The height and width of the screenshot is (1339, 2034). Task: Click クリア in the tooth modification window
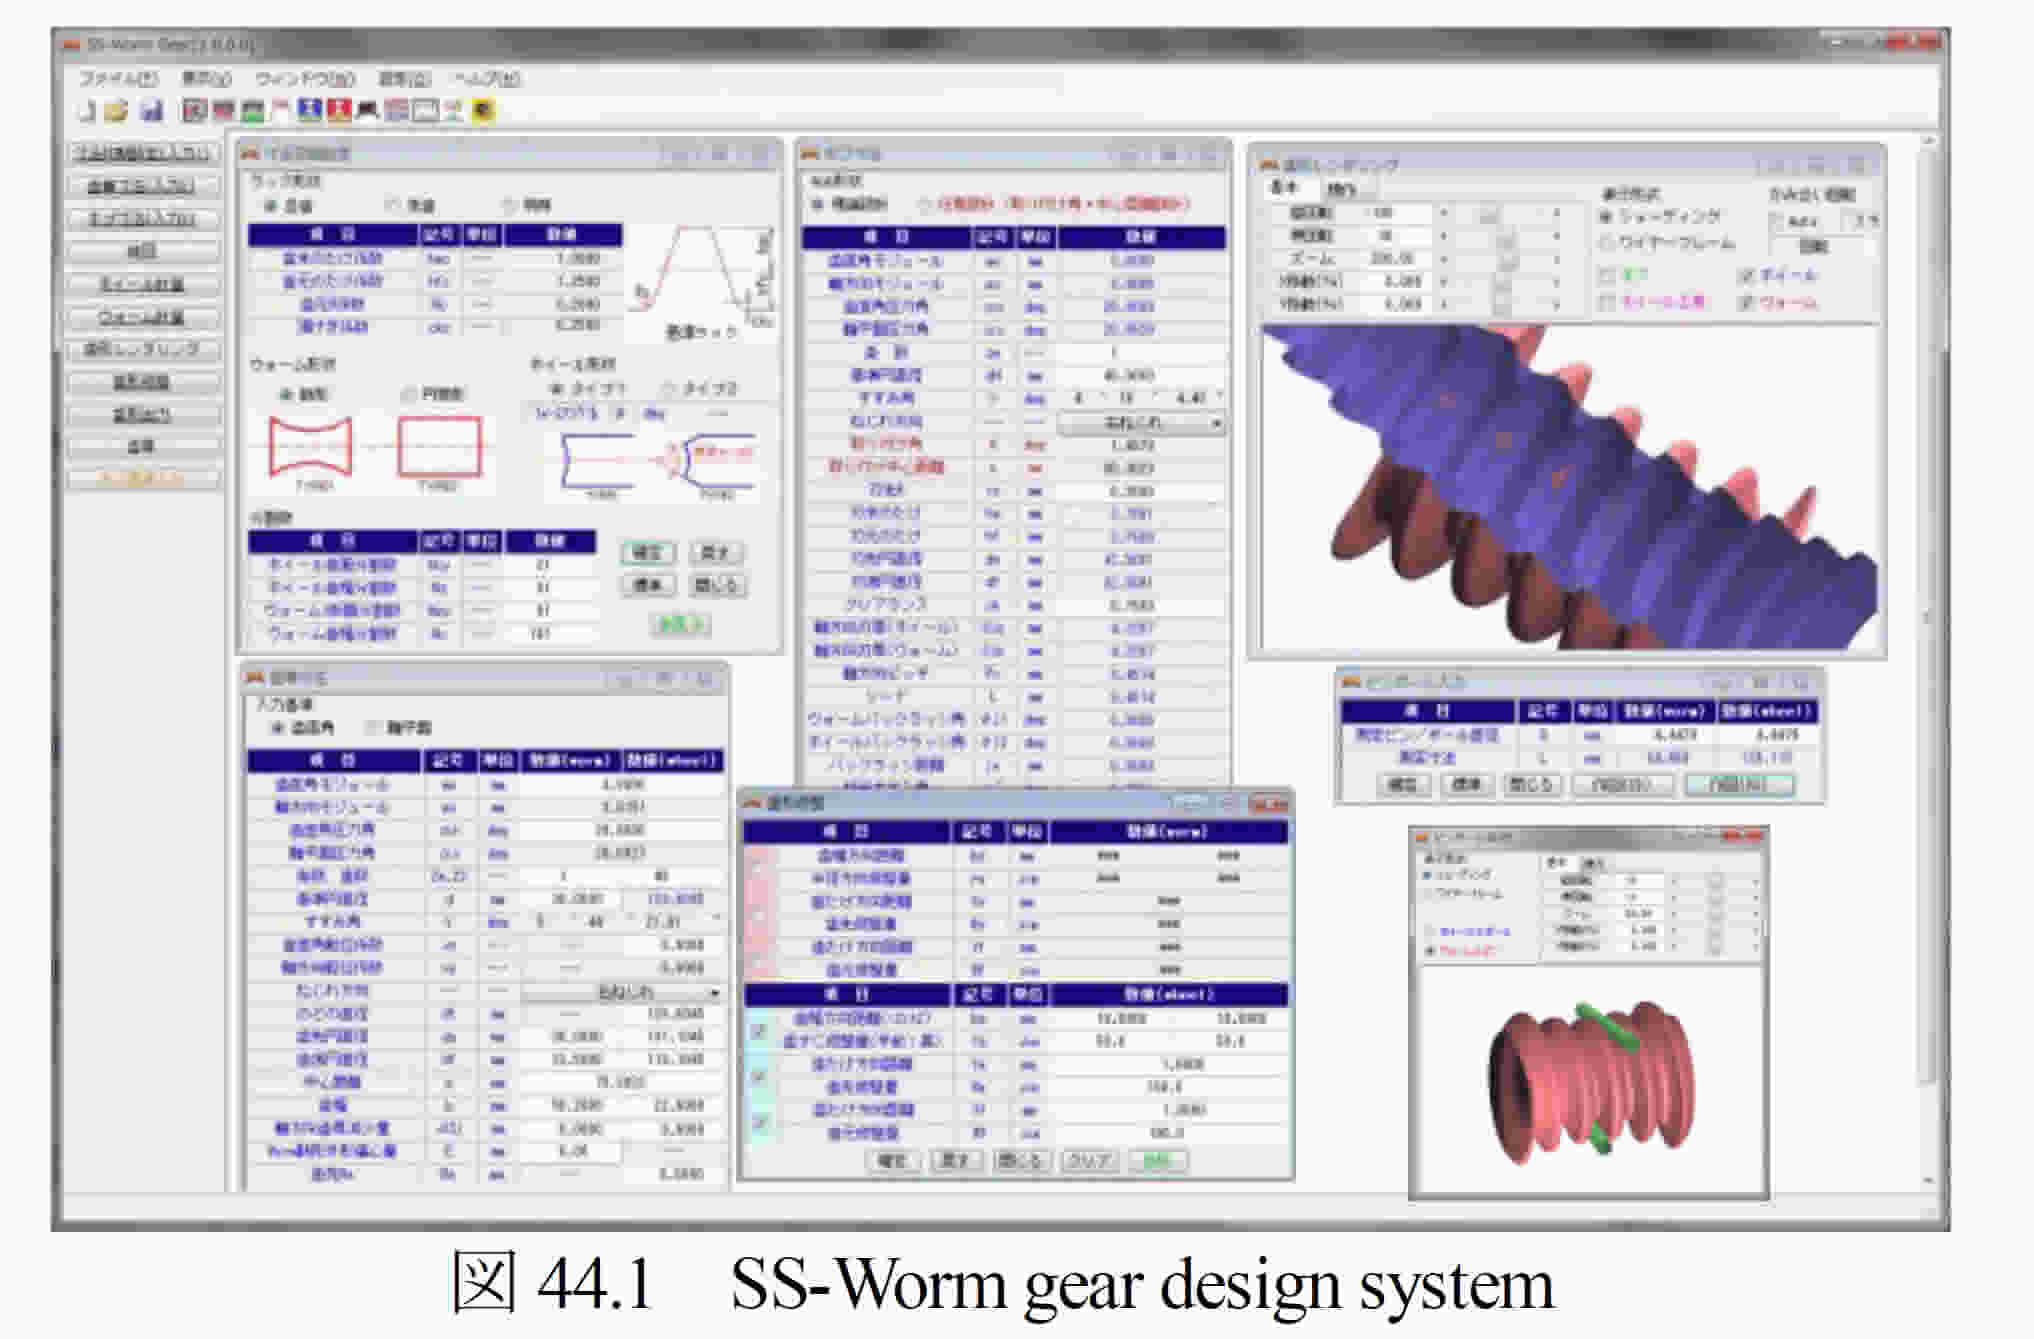pyautogui.click(x=1089, y=1160)
